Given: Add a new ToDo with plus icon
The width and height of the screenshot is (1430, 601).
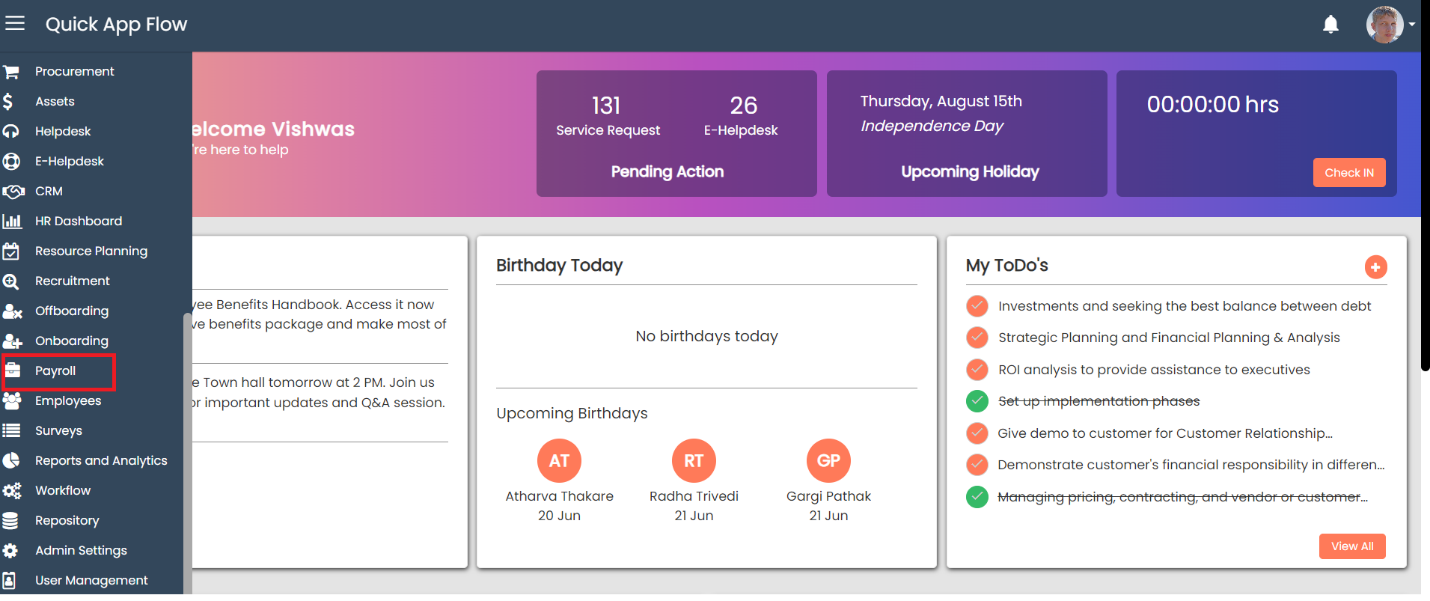Looking at the screenshot, I should 1375,267.
